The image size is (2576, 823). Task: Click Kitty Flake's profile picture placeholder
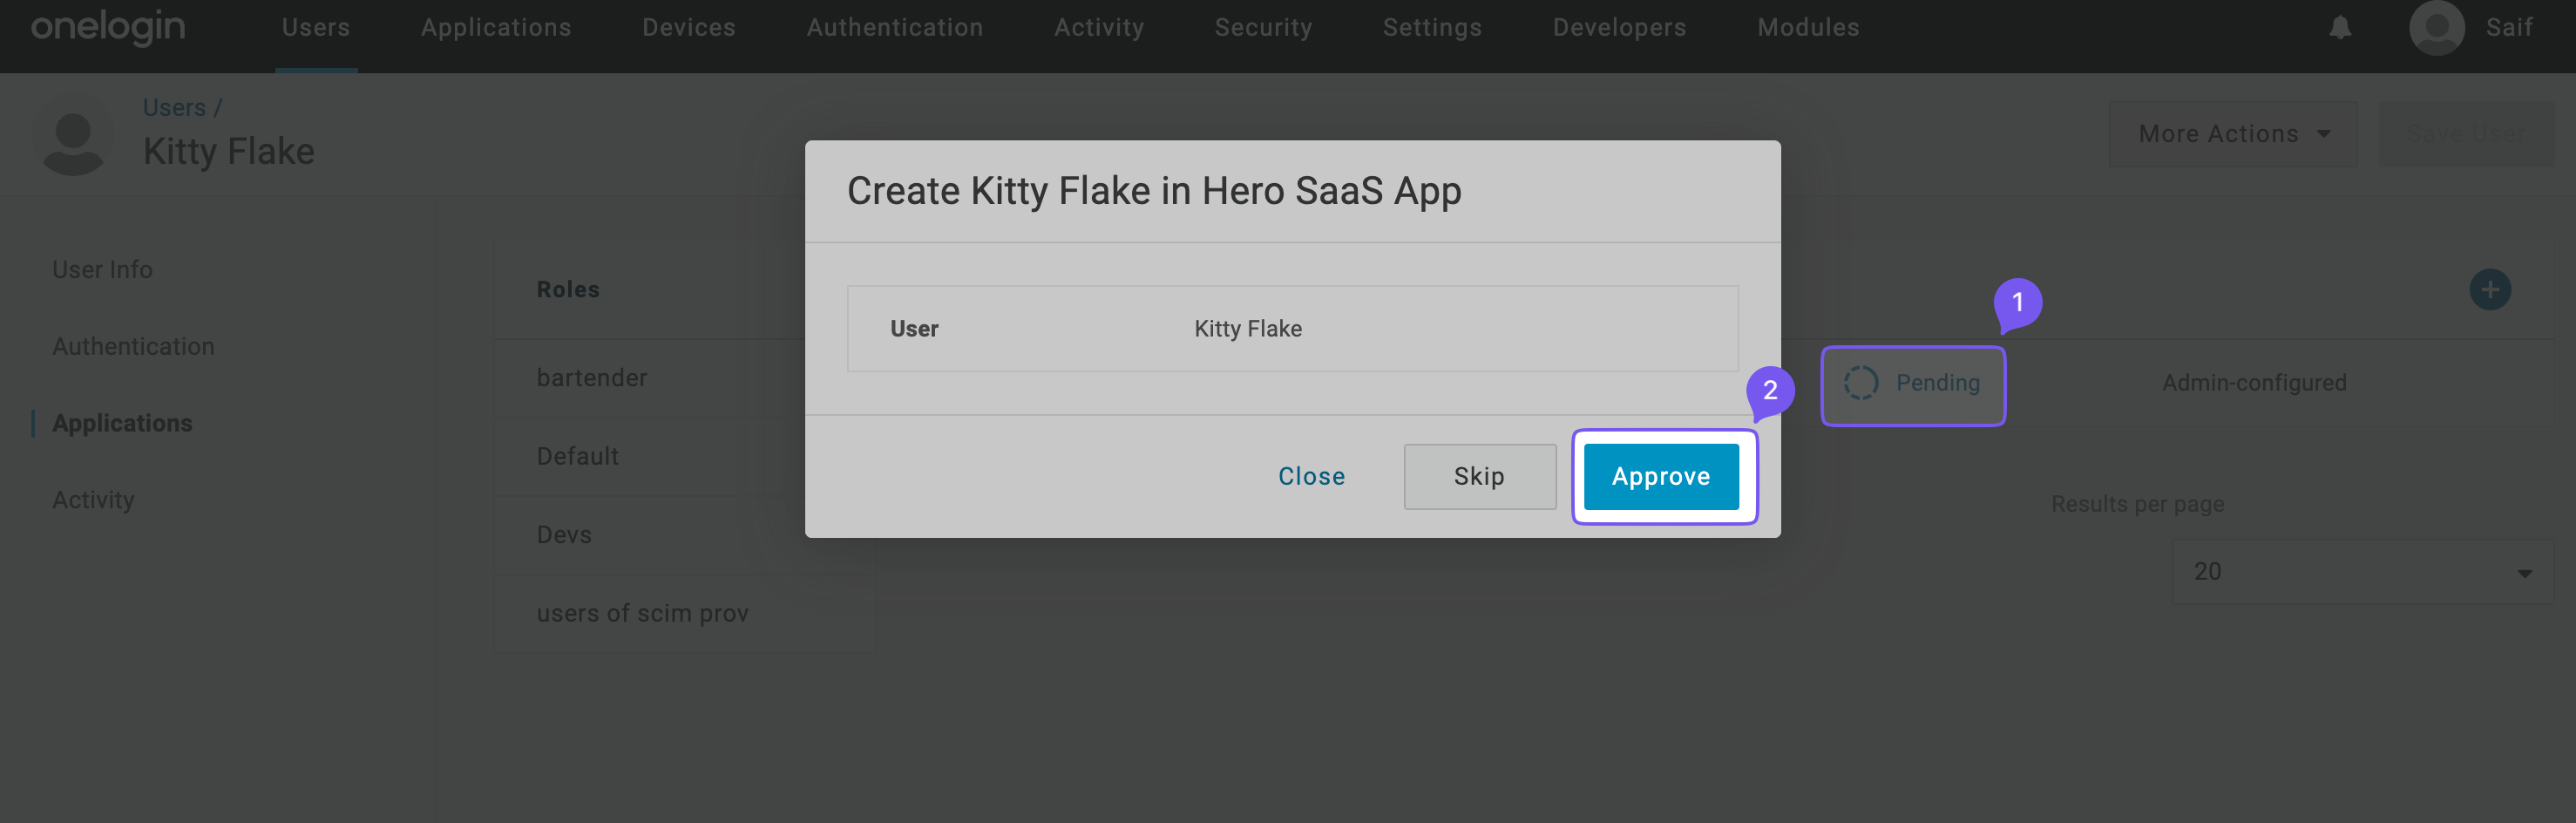(72, 135)
